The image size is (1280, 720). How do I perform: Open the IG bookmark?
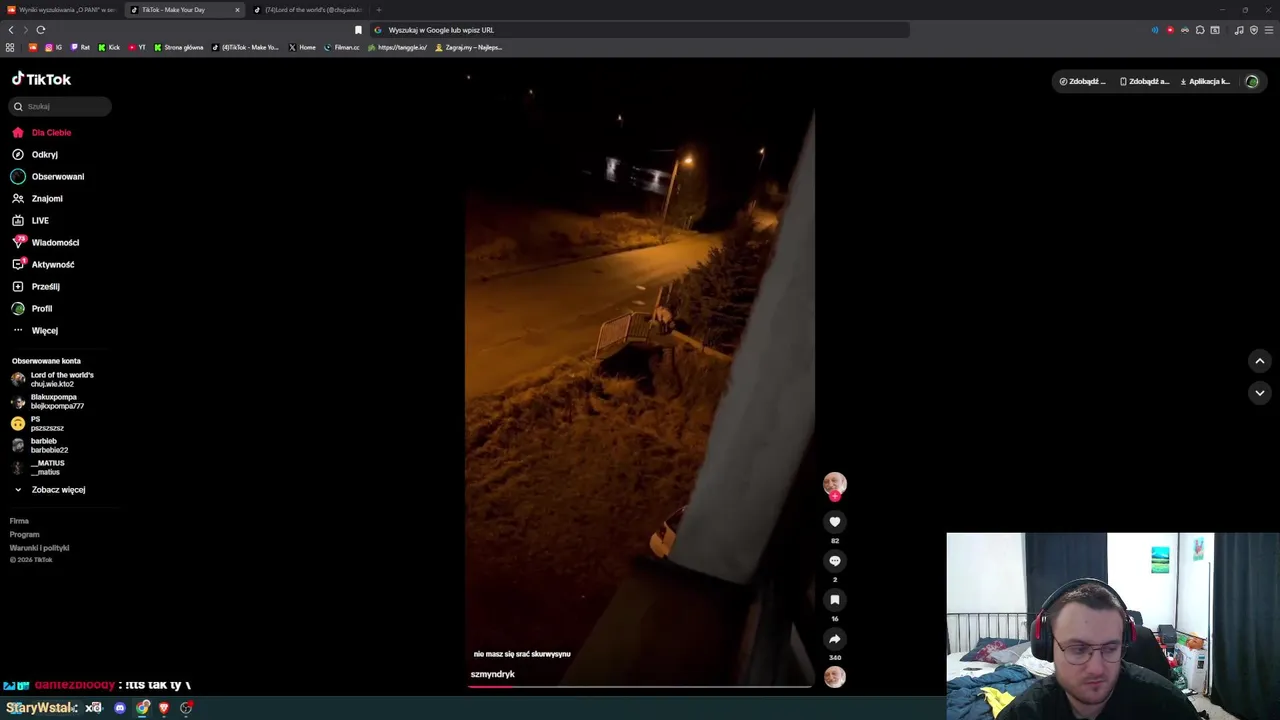click(53, 47)
